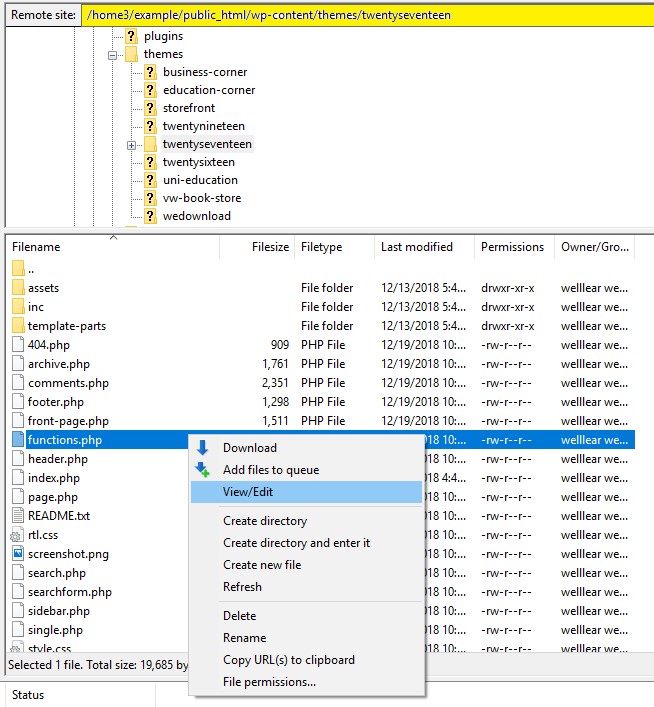Click the screenshot.png image file icon
Image resolution: width=654 pixels, height=707 pixels.
(18, 554)
